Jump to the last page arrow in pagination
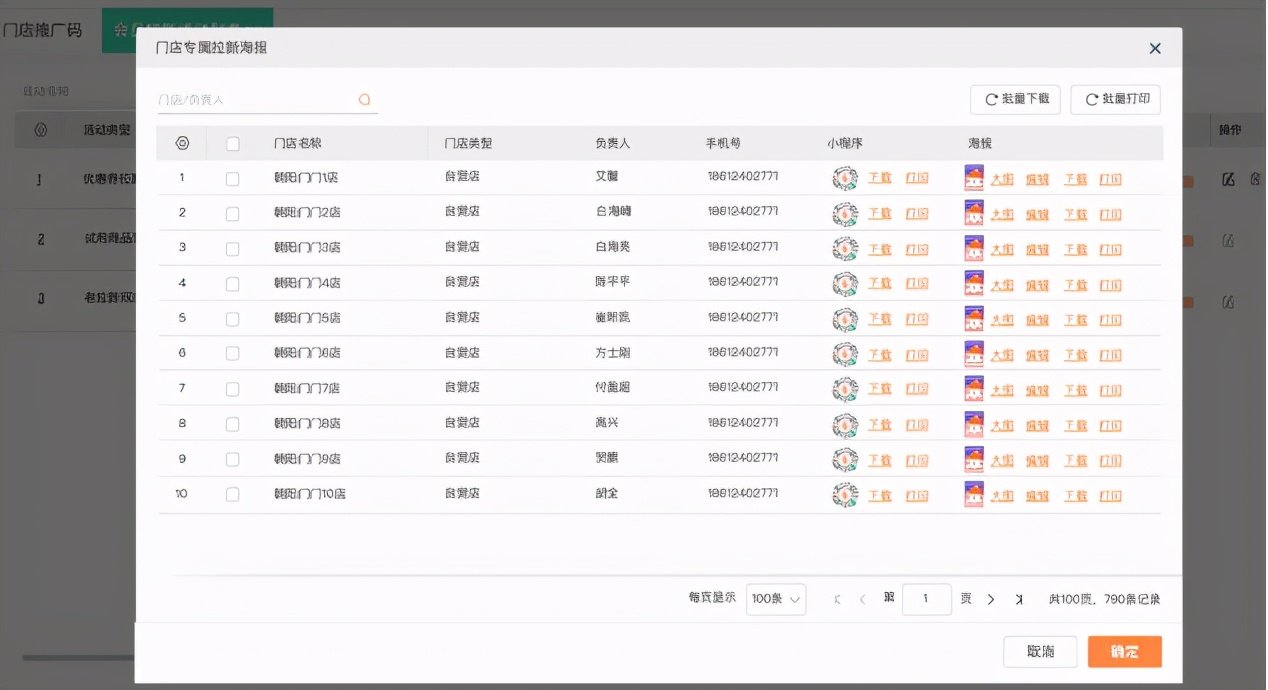The width and height of the screenshot is (1268, 690). pos(1019,599)
